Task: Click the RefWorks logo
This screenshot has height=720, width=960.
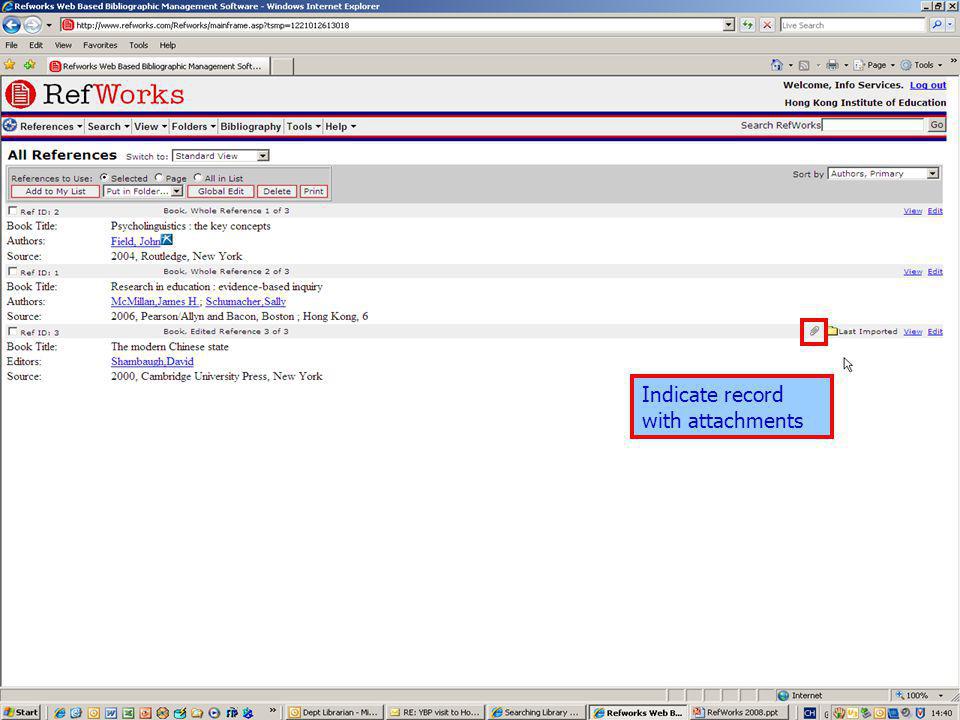Action: [94, 94]
